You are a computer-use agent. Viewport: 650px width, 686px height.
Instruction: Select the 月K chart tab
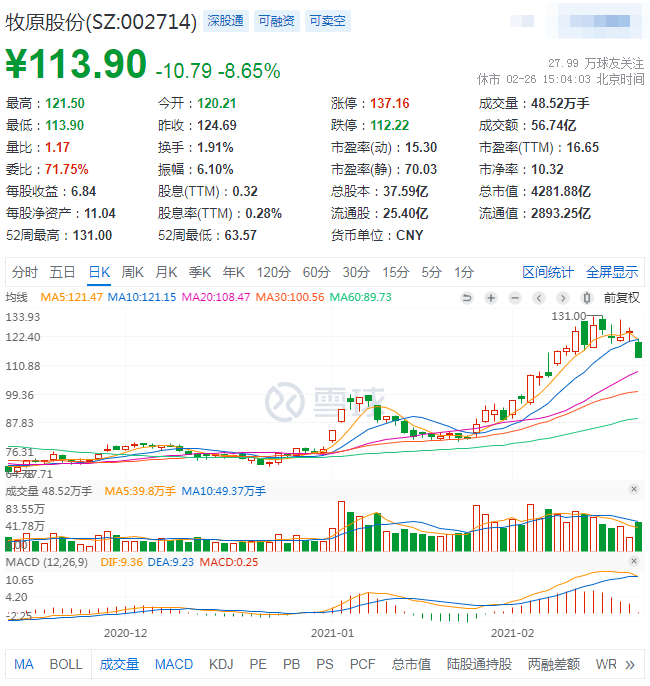tap(166, 272)
